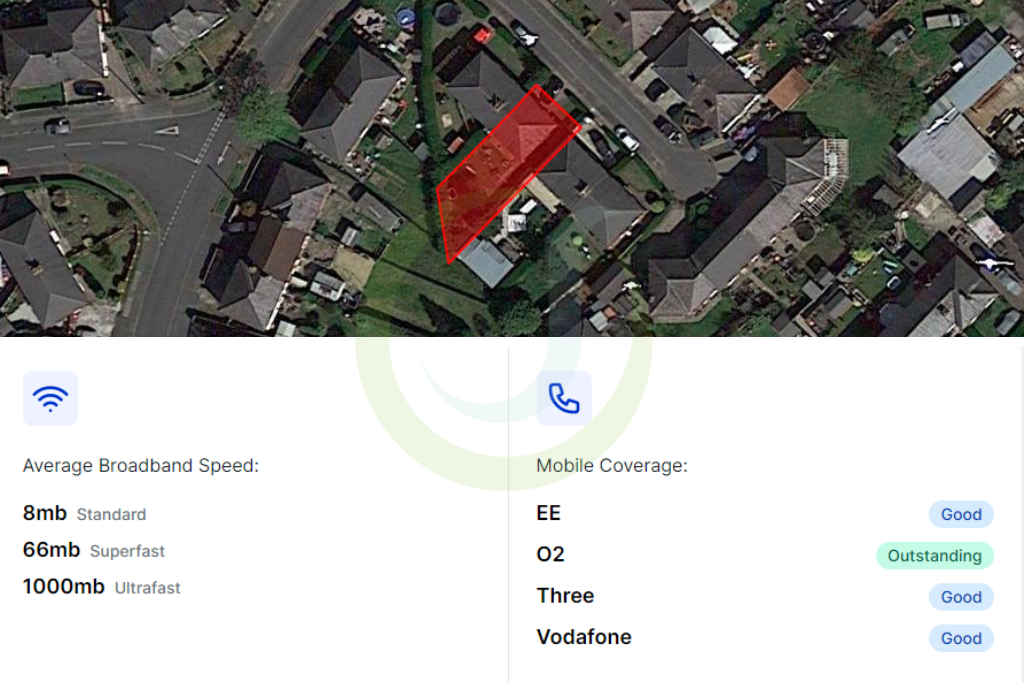Click the EE Good coverage badge

[961, 515]
